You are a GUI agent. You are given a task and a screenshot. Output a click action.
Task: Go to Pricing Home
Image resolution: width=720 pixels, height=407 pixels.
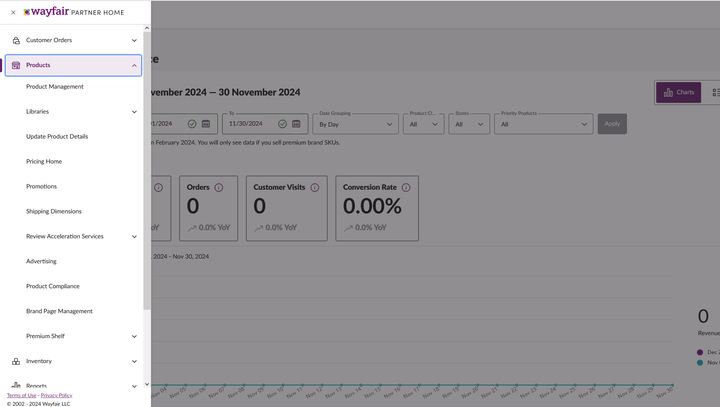click(x=44, y=162)
